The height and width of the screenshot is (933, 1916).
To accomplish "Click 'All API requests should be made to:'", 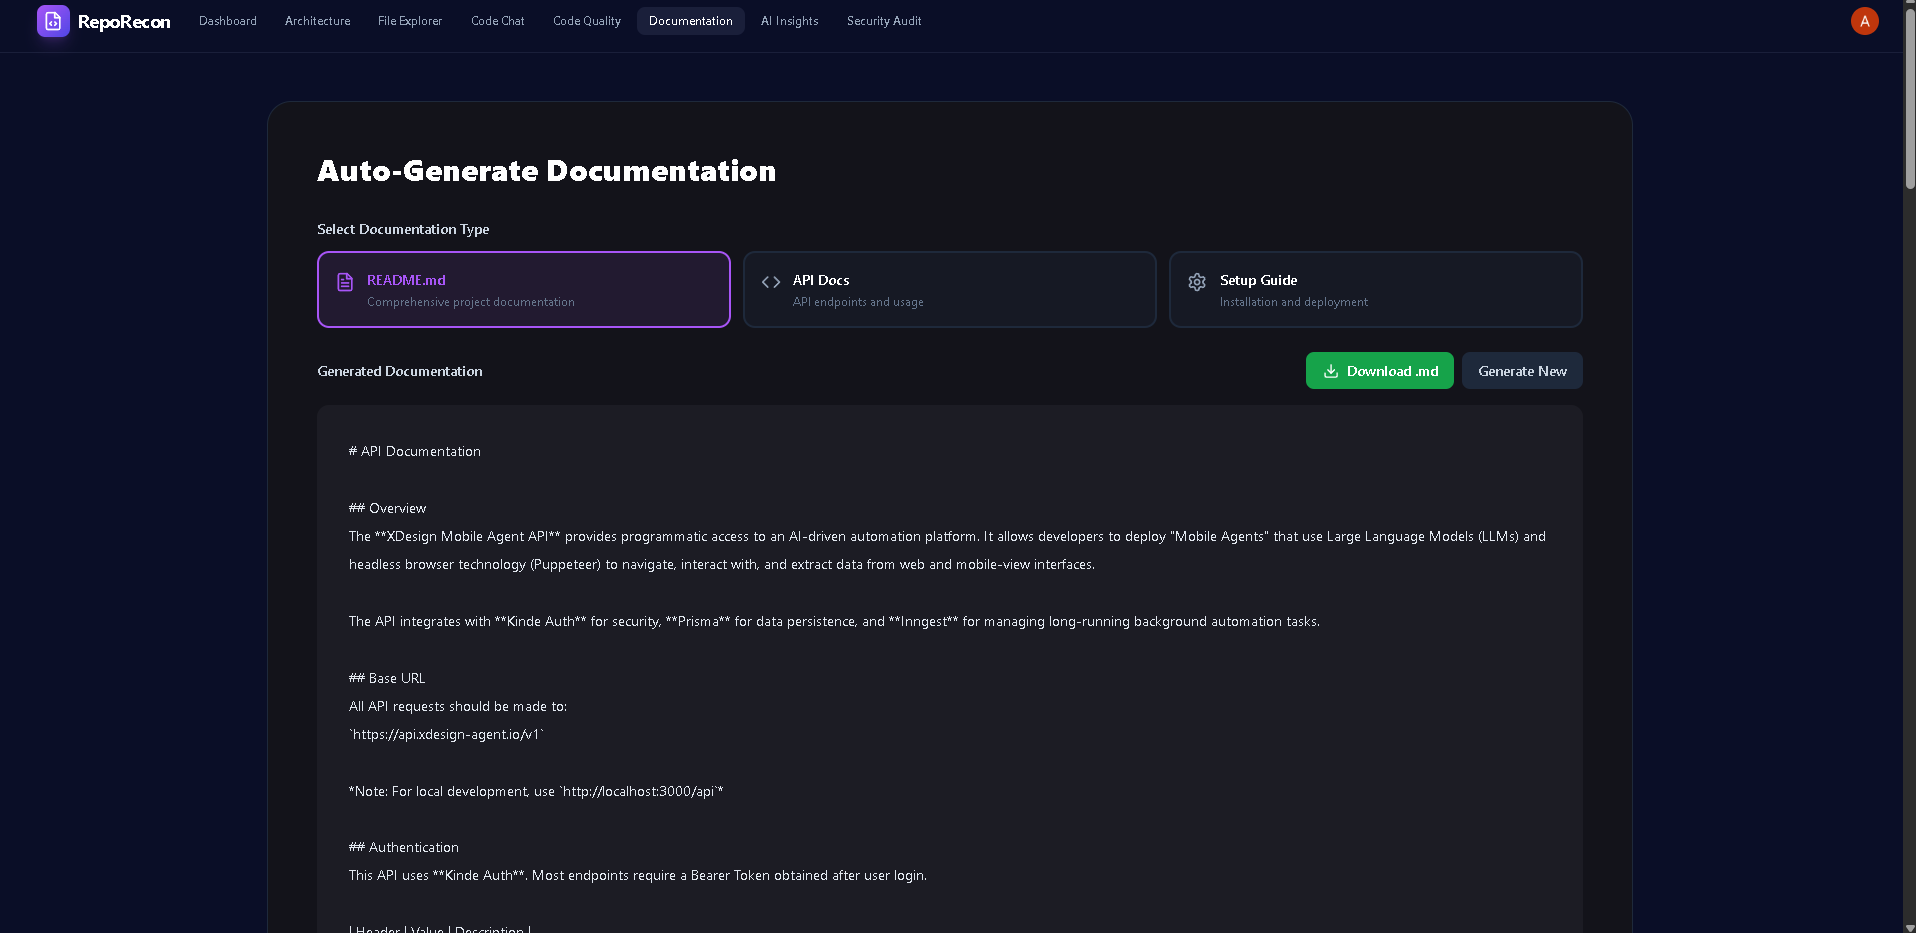I will 458,707.
